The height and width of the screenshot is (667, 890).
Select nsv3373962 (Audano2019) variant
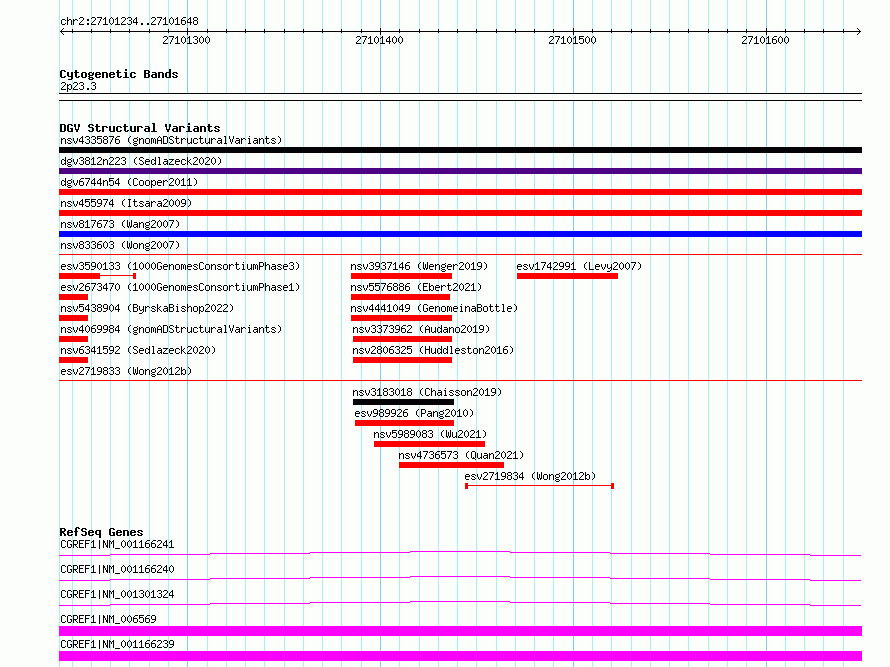coord(421,329)
